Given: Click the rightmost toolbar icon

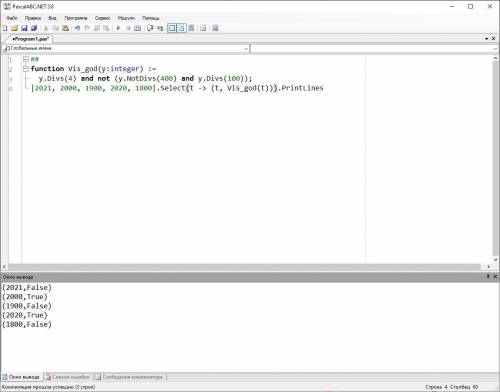Looking at the screenshot, I should tap(215, 28).
